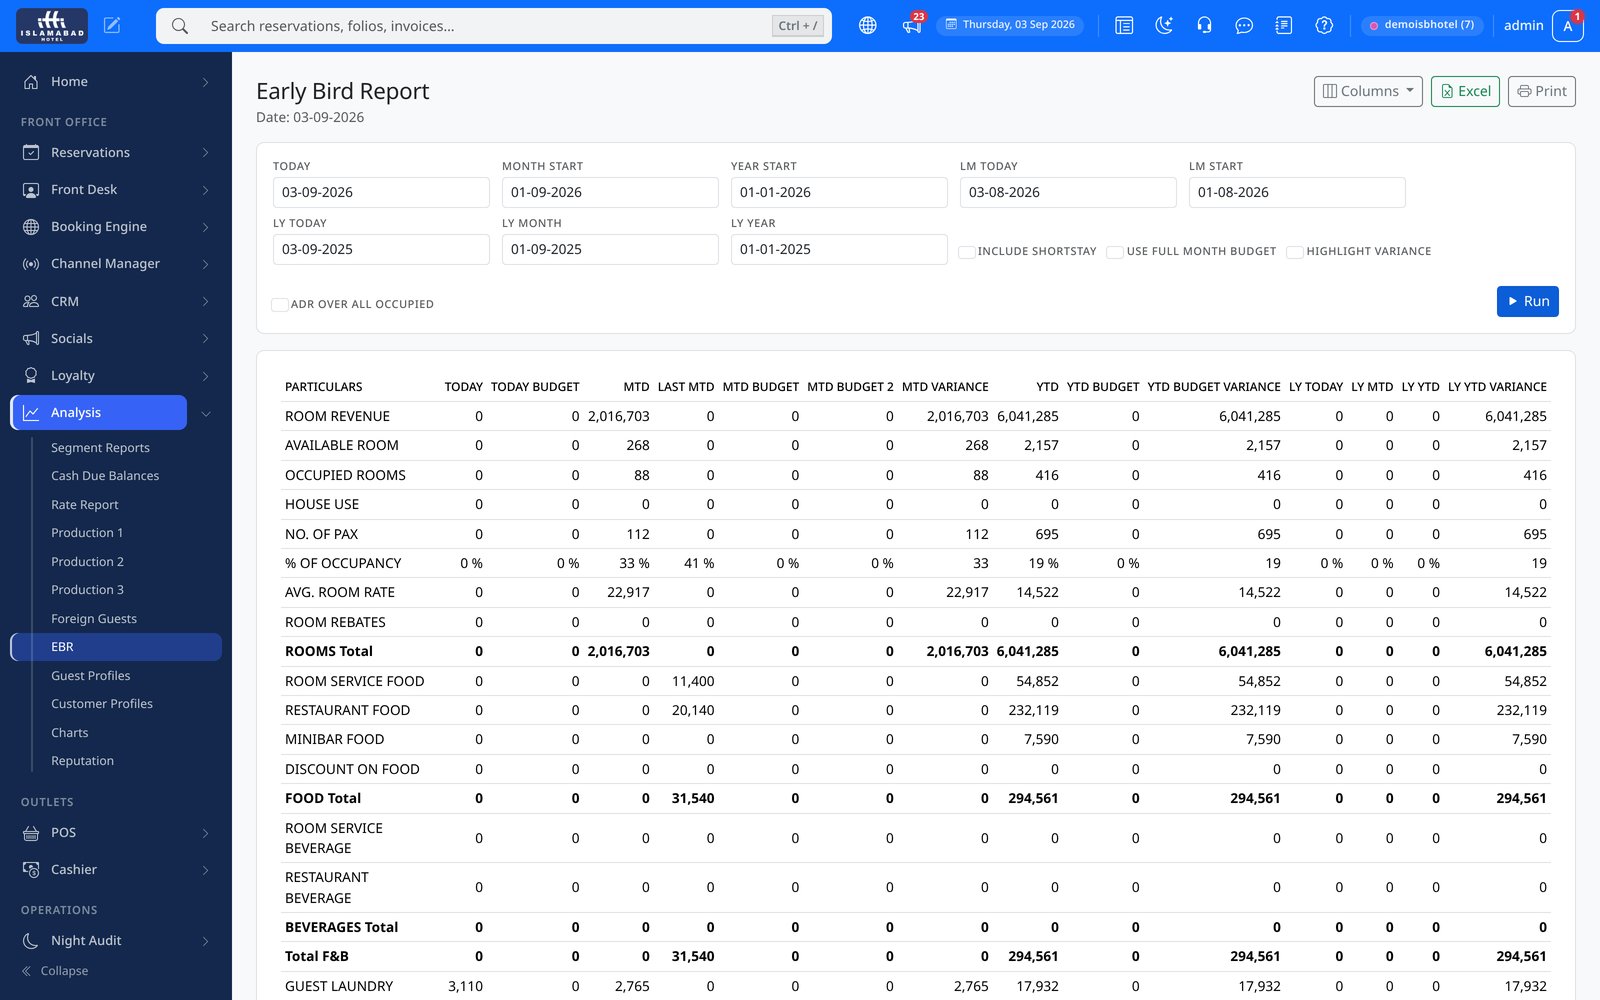Enable Include Shortstay checkbox
The width and height of the screenshot is (1600, 1000).
click(967, 252)
